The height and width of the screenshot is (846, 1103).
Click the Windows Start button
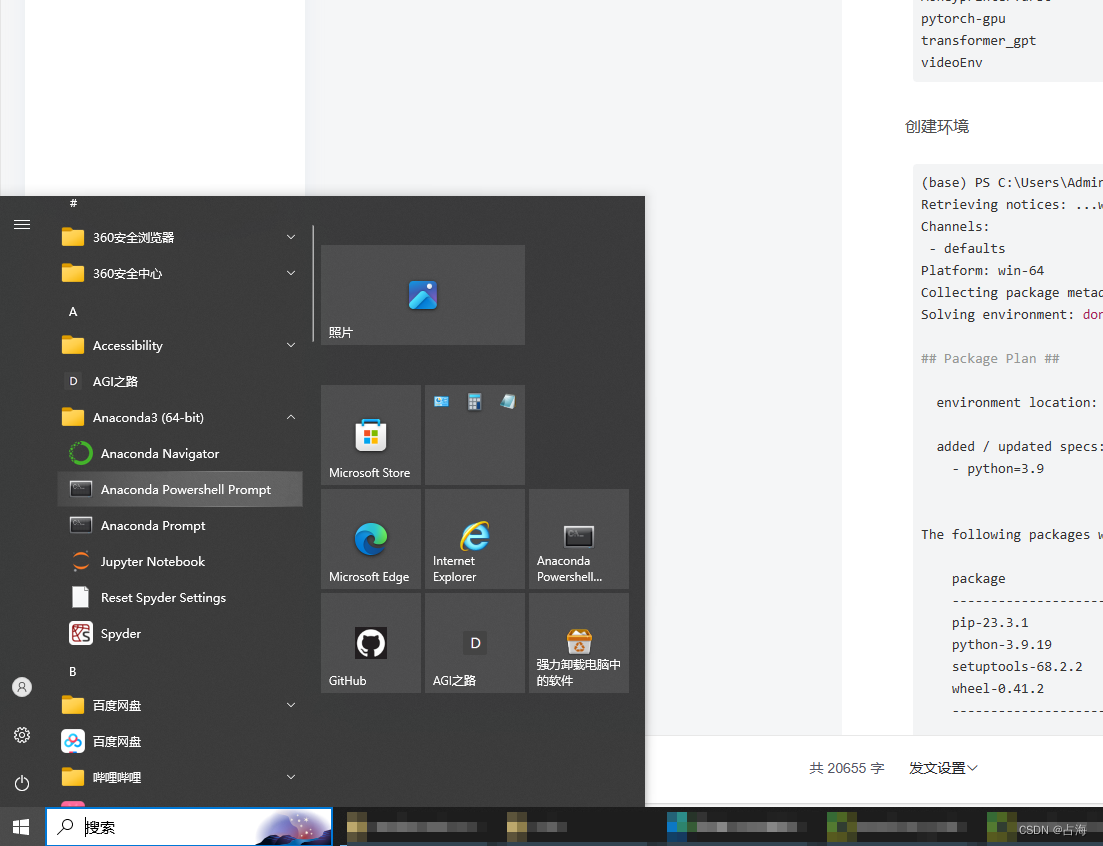click(21, 827)
